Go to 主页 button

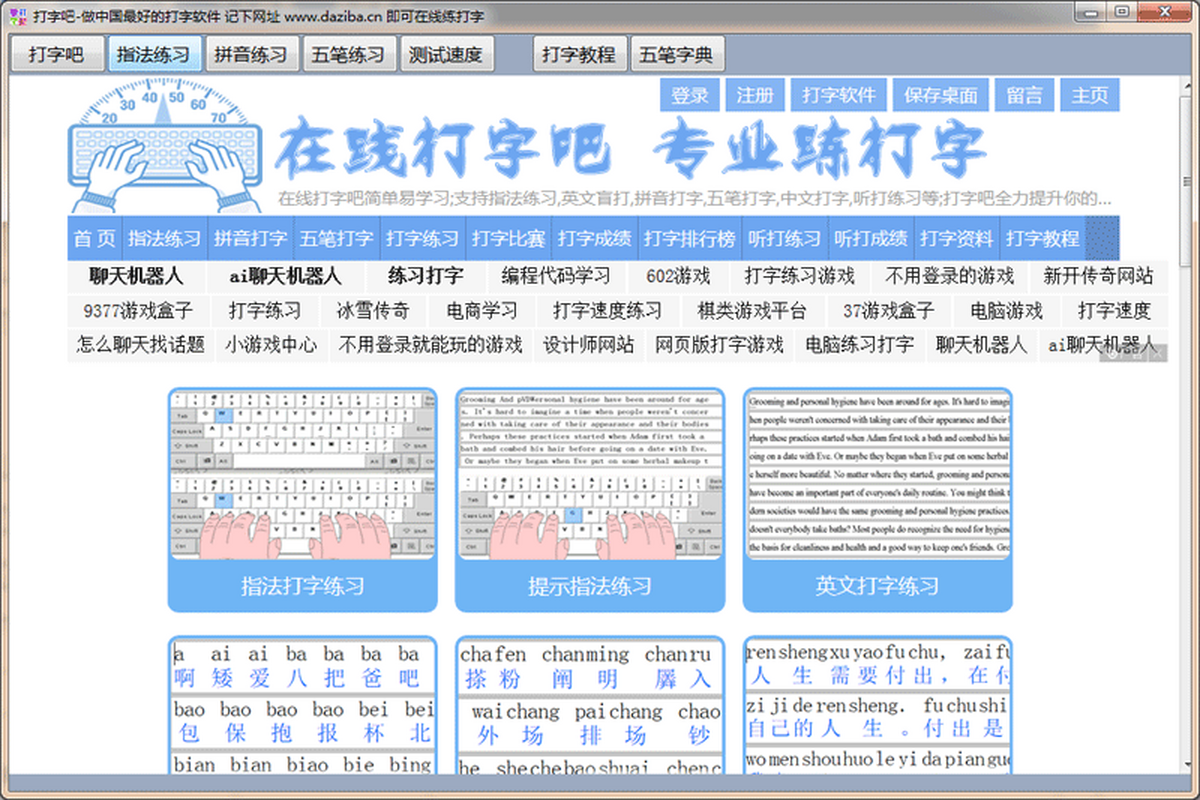coord(1090,95)
